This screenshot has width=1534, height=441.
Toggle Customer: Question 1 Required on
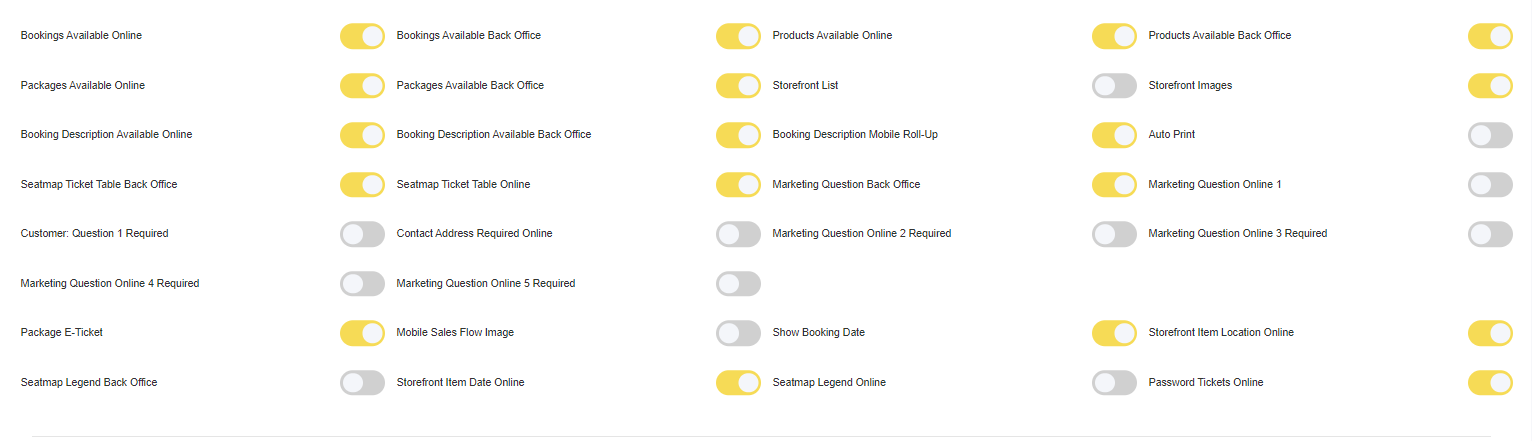pos(362,234)
